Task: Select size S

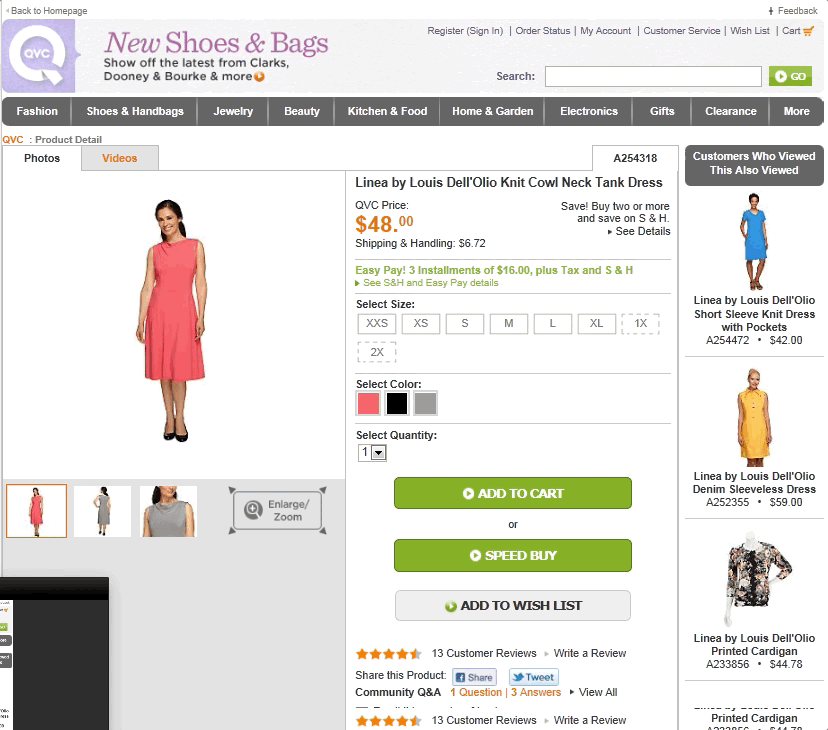Action: pos(465,323)
